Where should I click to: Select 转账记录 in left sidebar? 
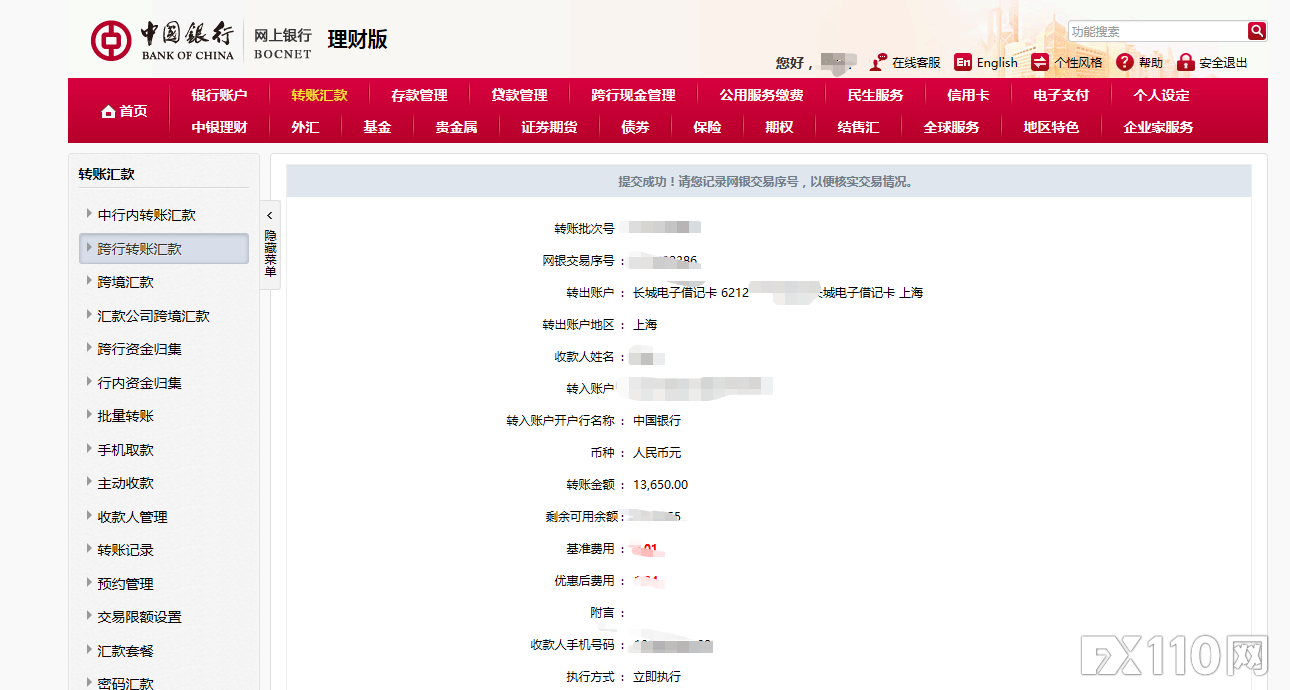pos(125,550)
